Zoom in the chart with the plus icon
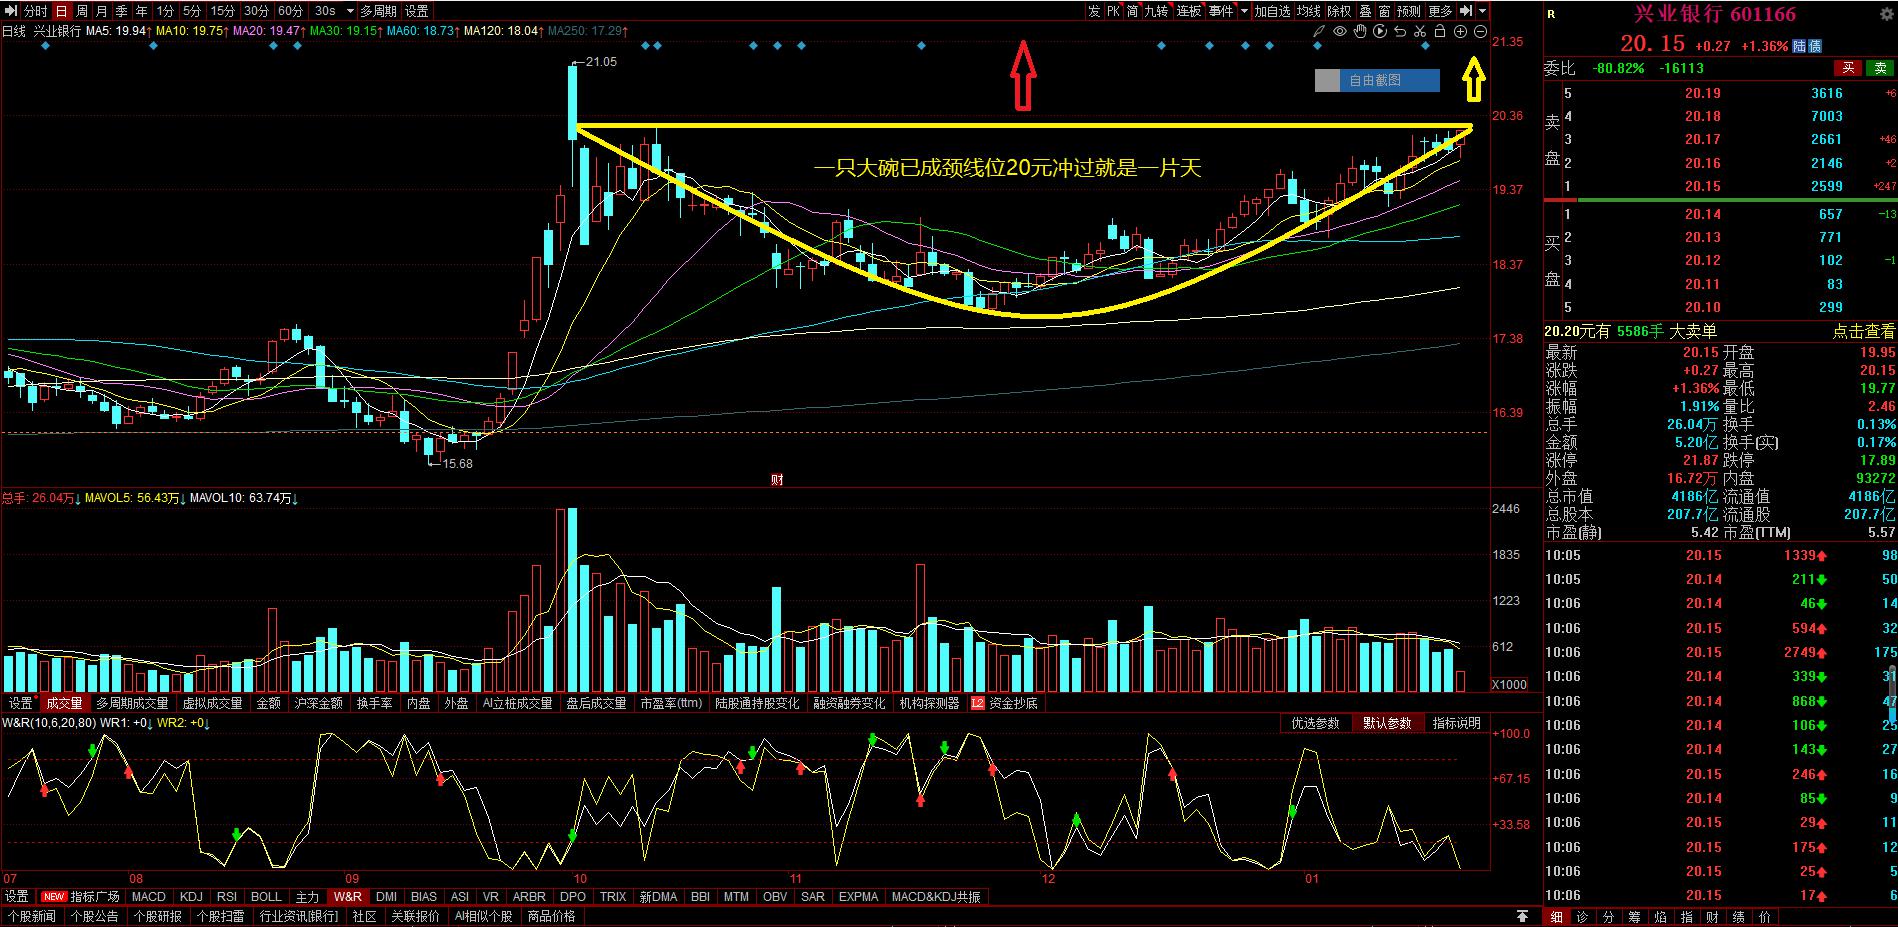 coord(1460,32)
